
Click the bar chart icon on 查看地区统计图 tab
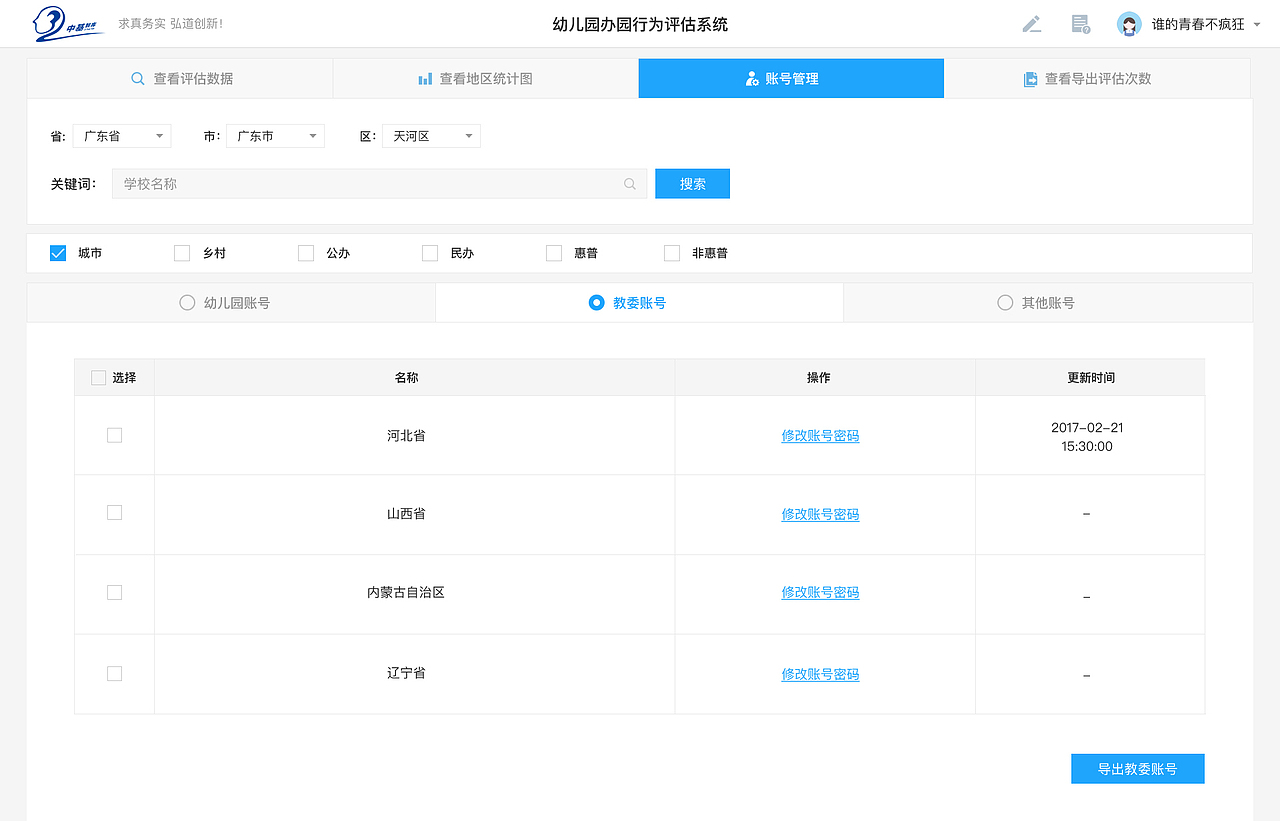424,77
